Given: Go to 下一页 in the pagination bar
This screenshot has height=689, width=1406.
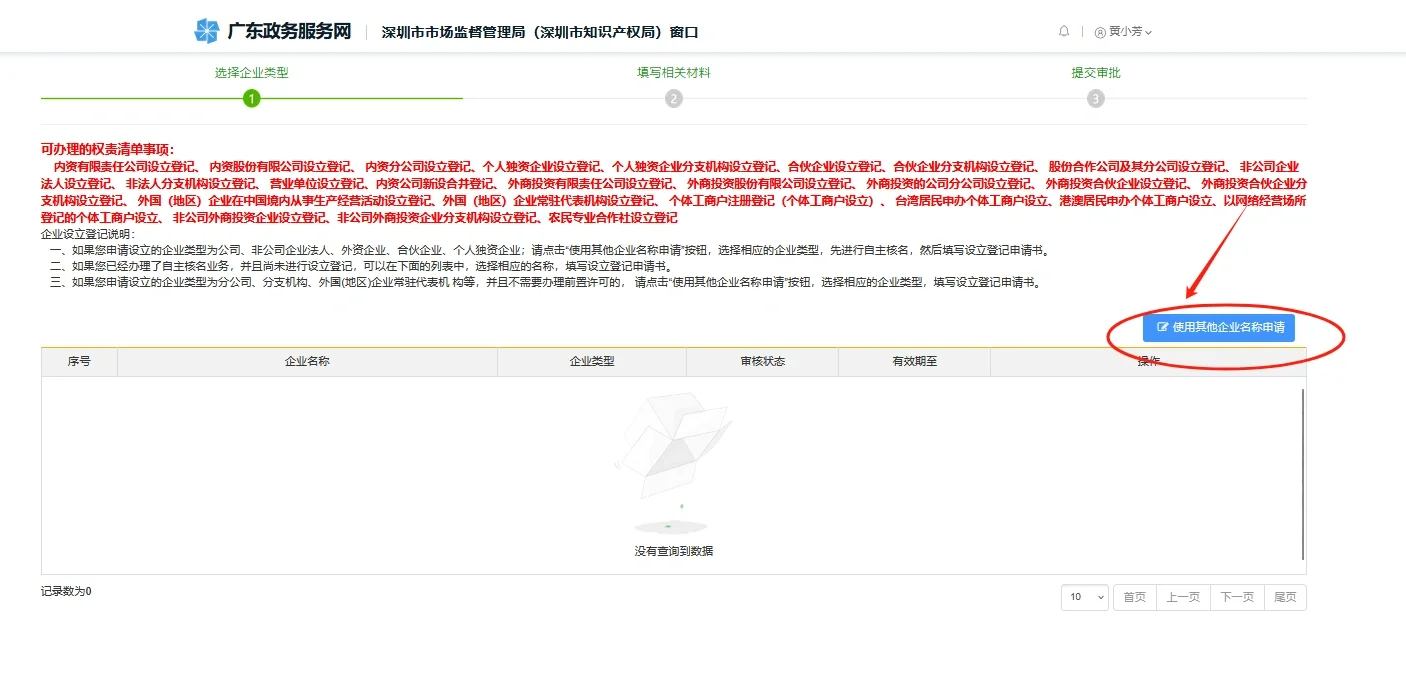Looking at the screenshot, I should [x=1237, y=597].
